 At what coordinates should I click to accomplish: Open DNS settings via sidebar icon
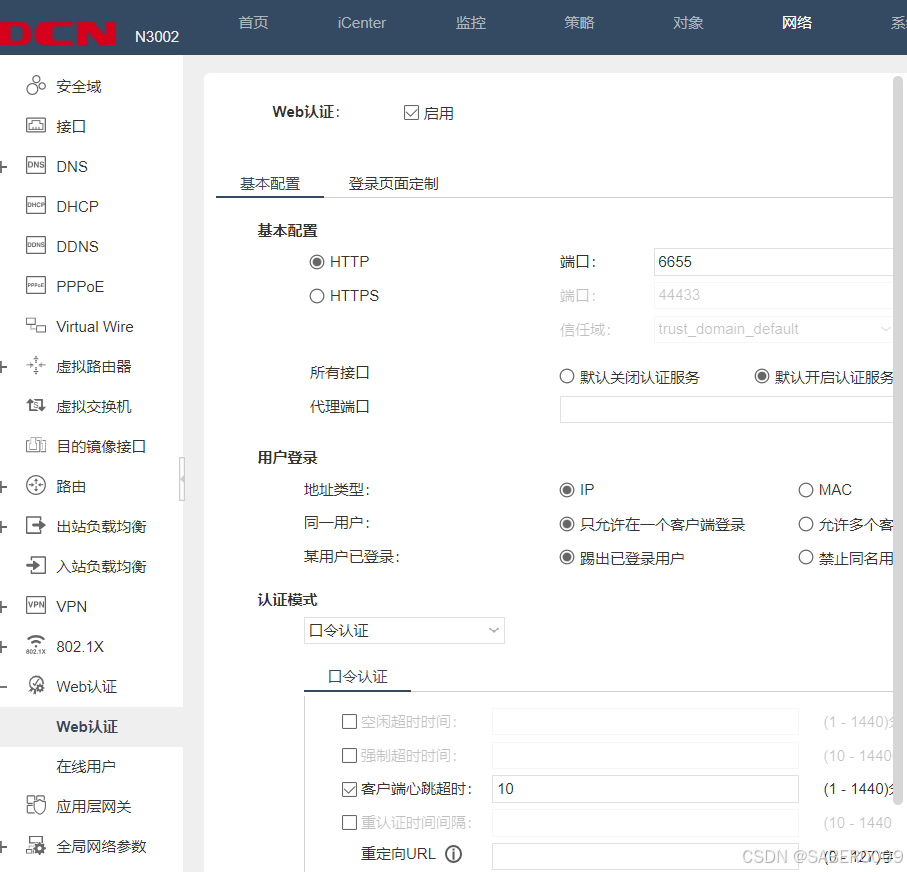coord(37,165)
